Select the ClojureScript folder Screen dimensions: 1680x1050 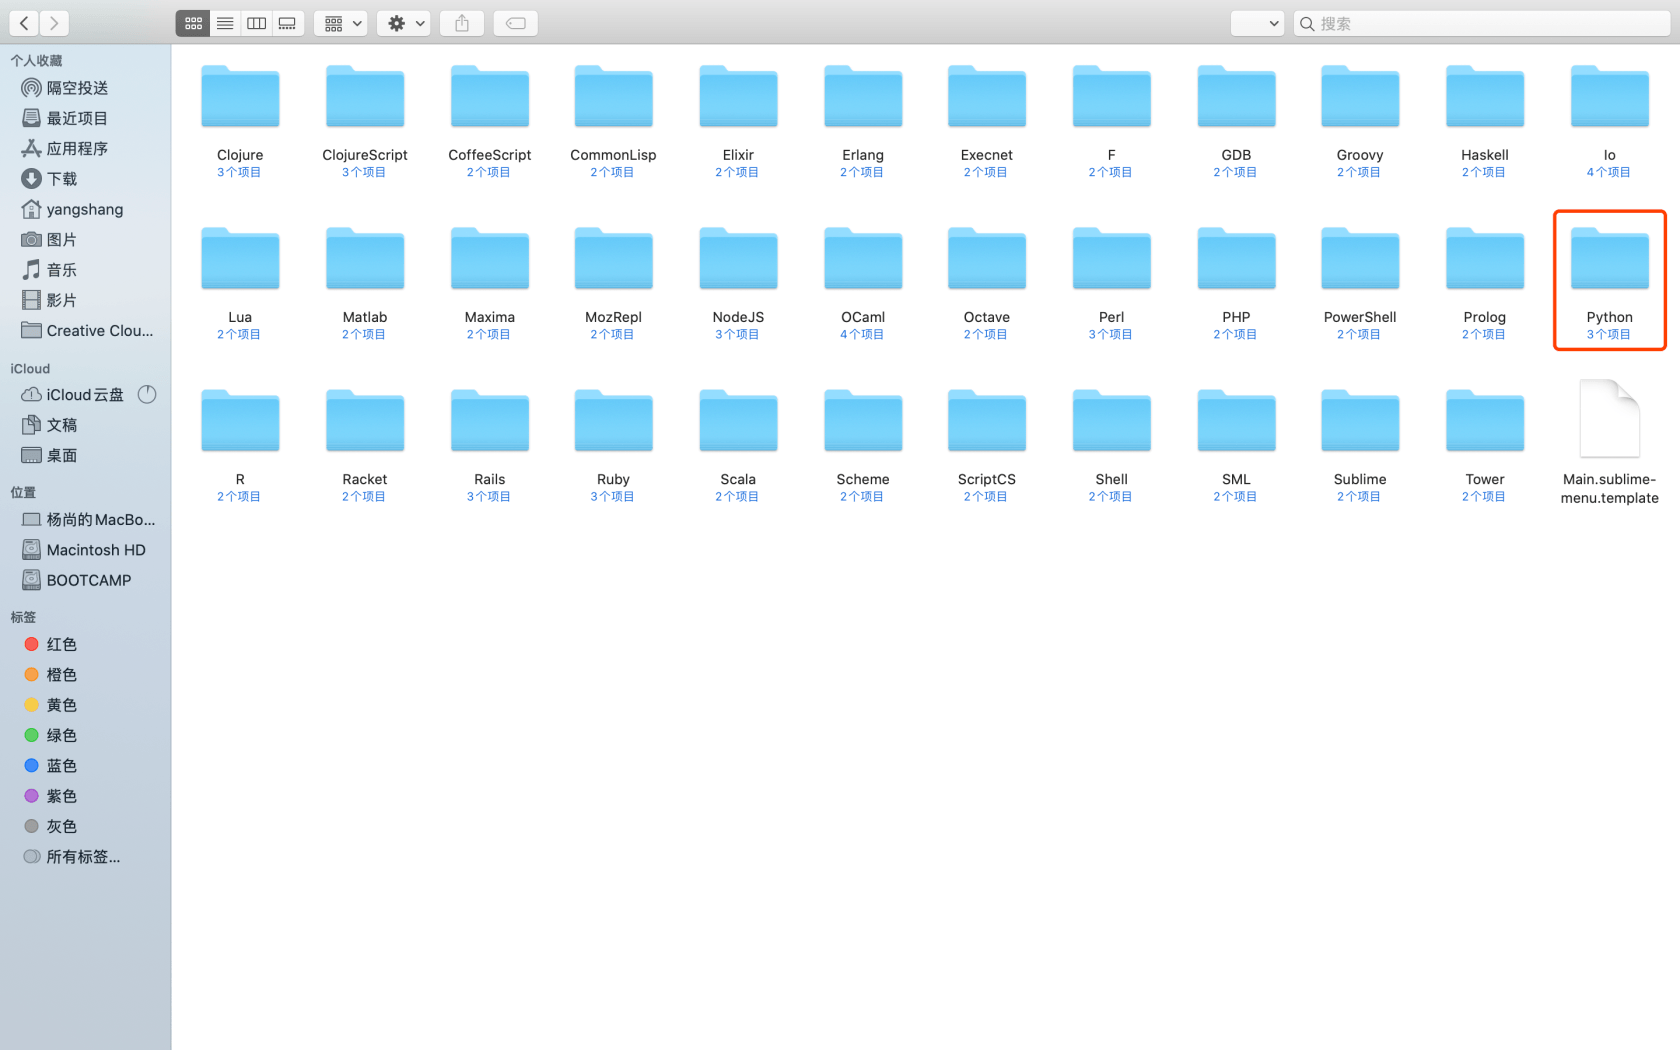point(365,97)
